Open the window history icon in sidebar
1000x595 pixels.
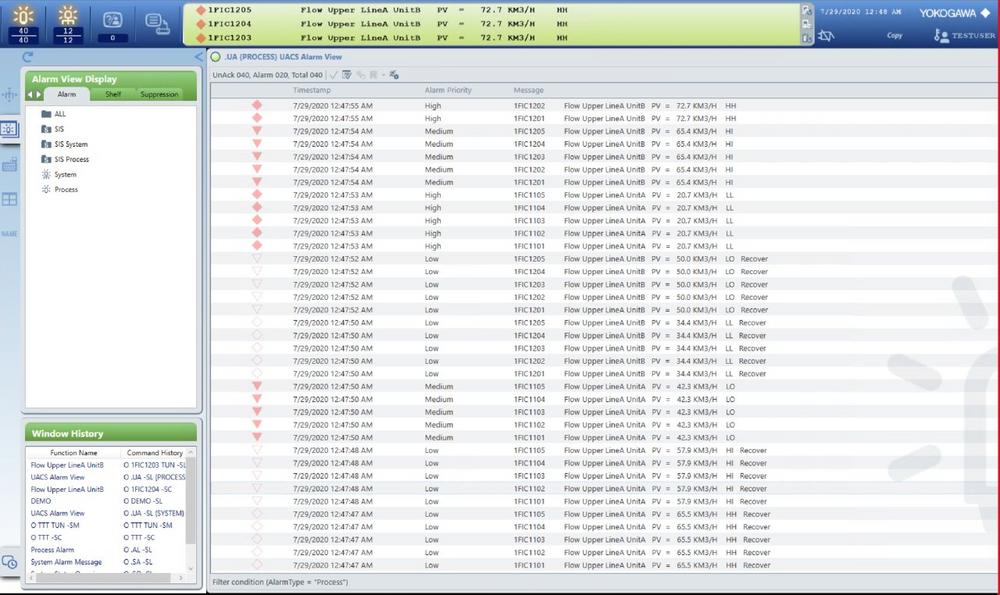coord(10,562)
